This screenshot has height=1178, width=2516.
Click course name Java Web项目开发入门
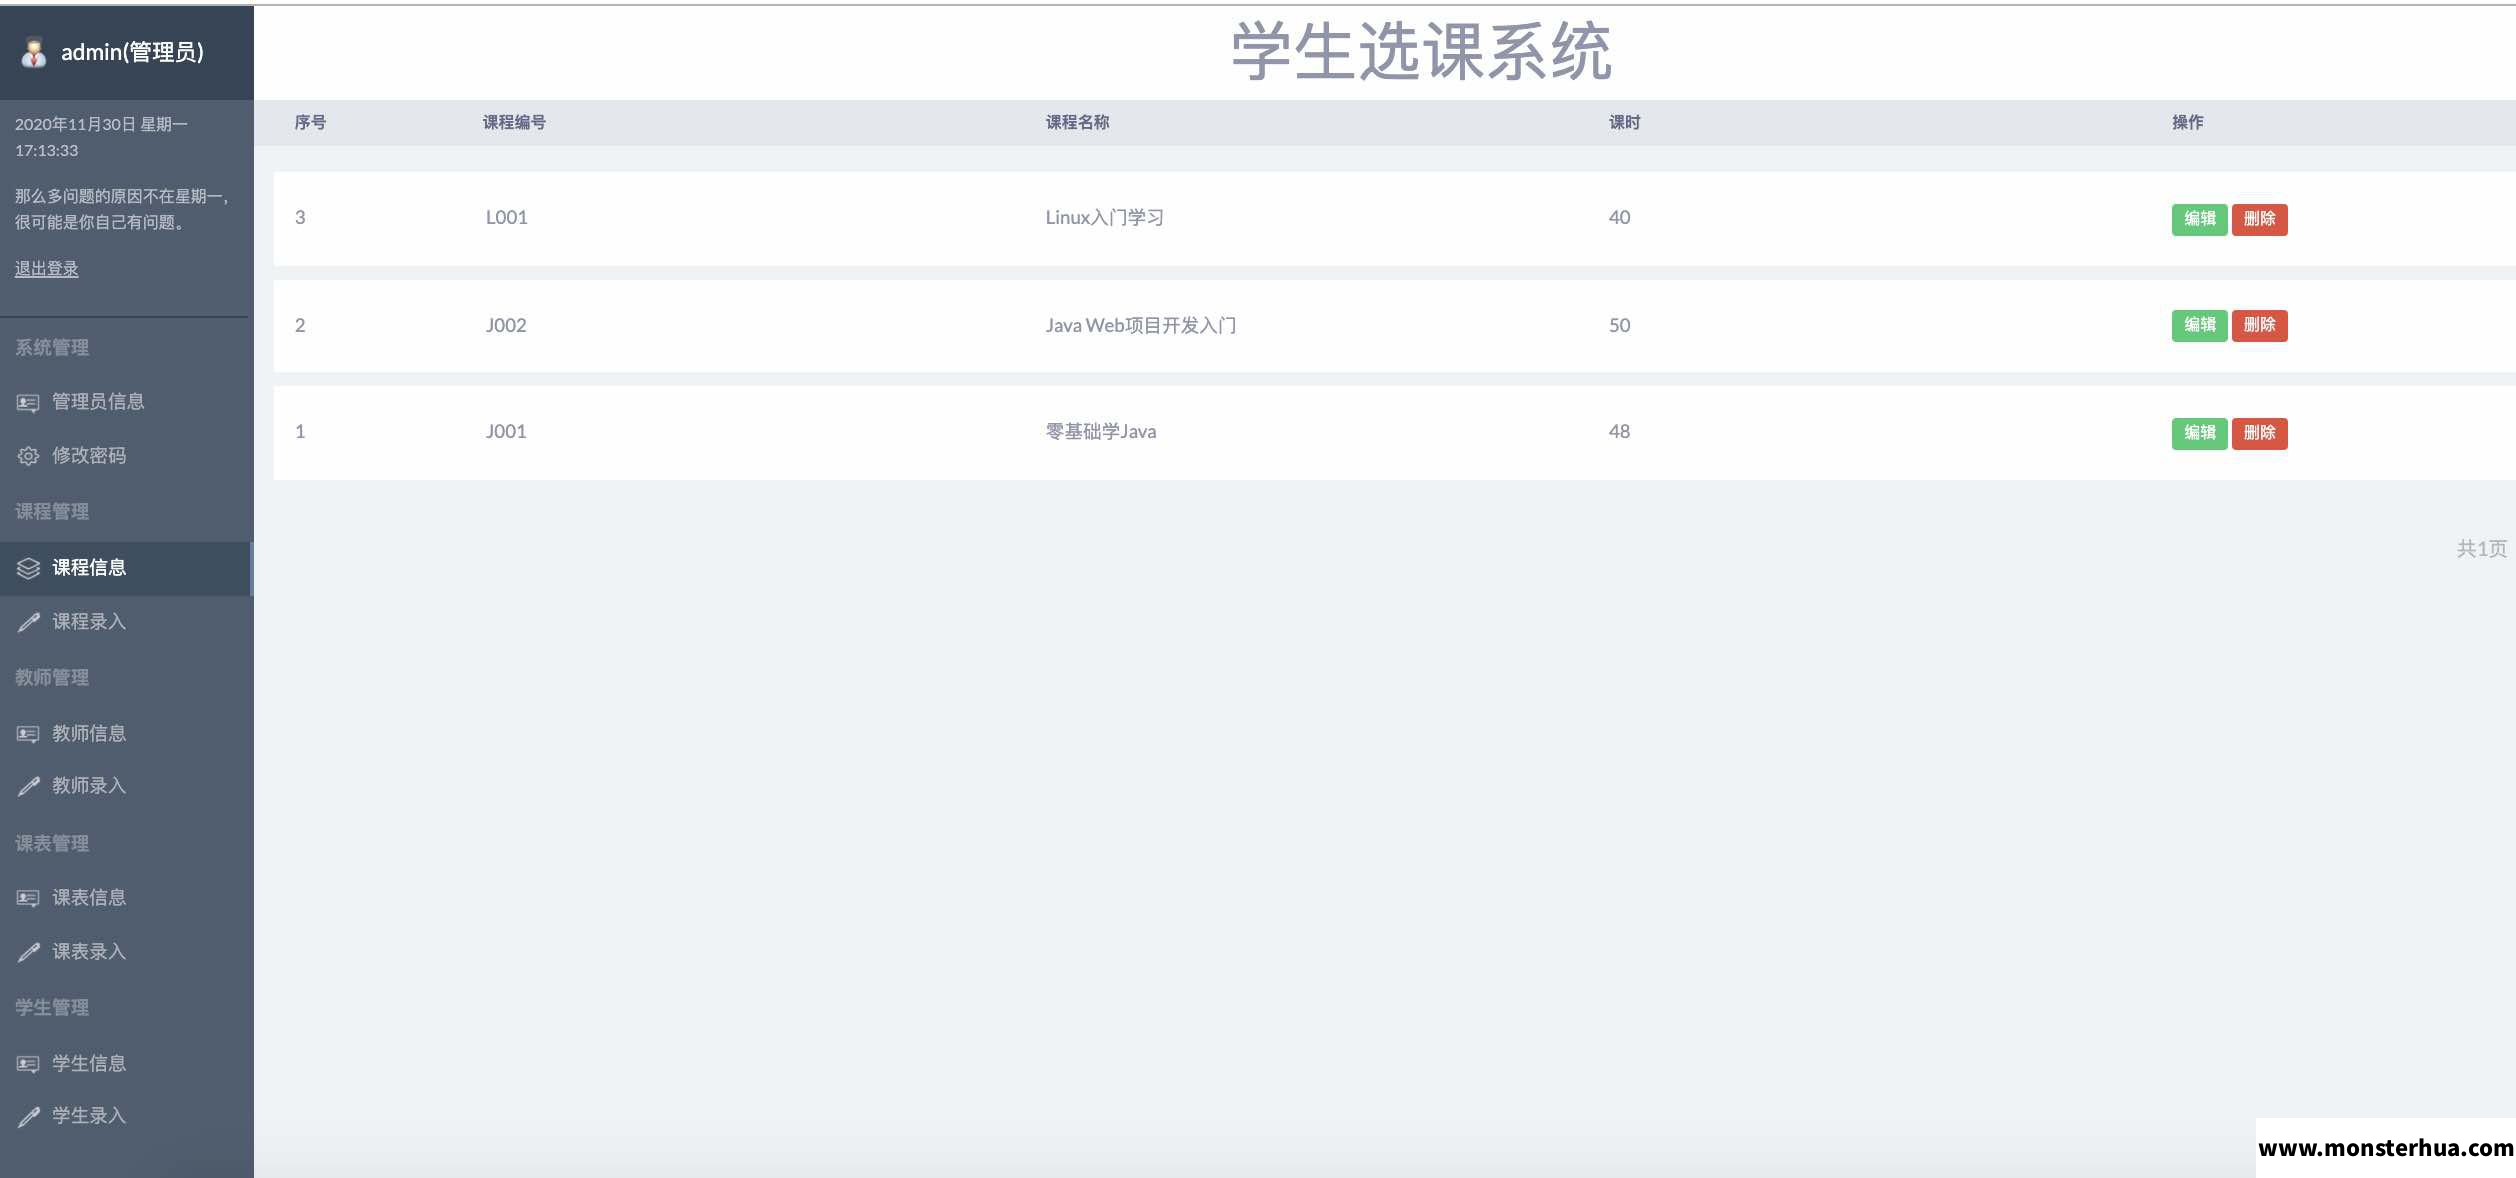[1141, 325]
